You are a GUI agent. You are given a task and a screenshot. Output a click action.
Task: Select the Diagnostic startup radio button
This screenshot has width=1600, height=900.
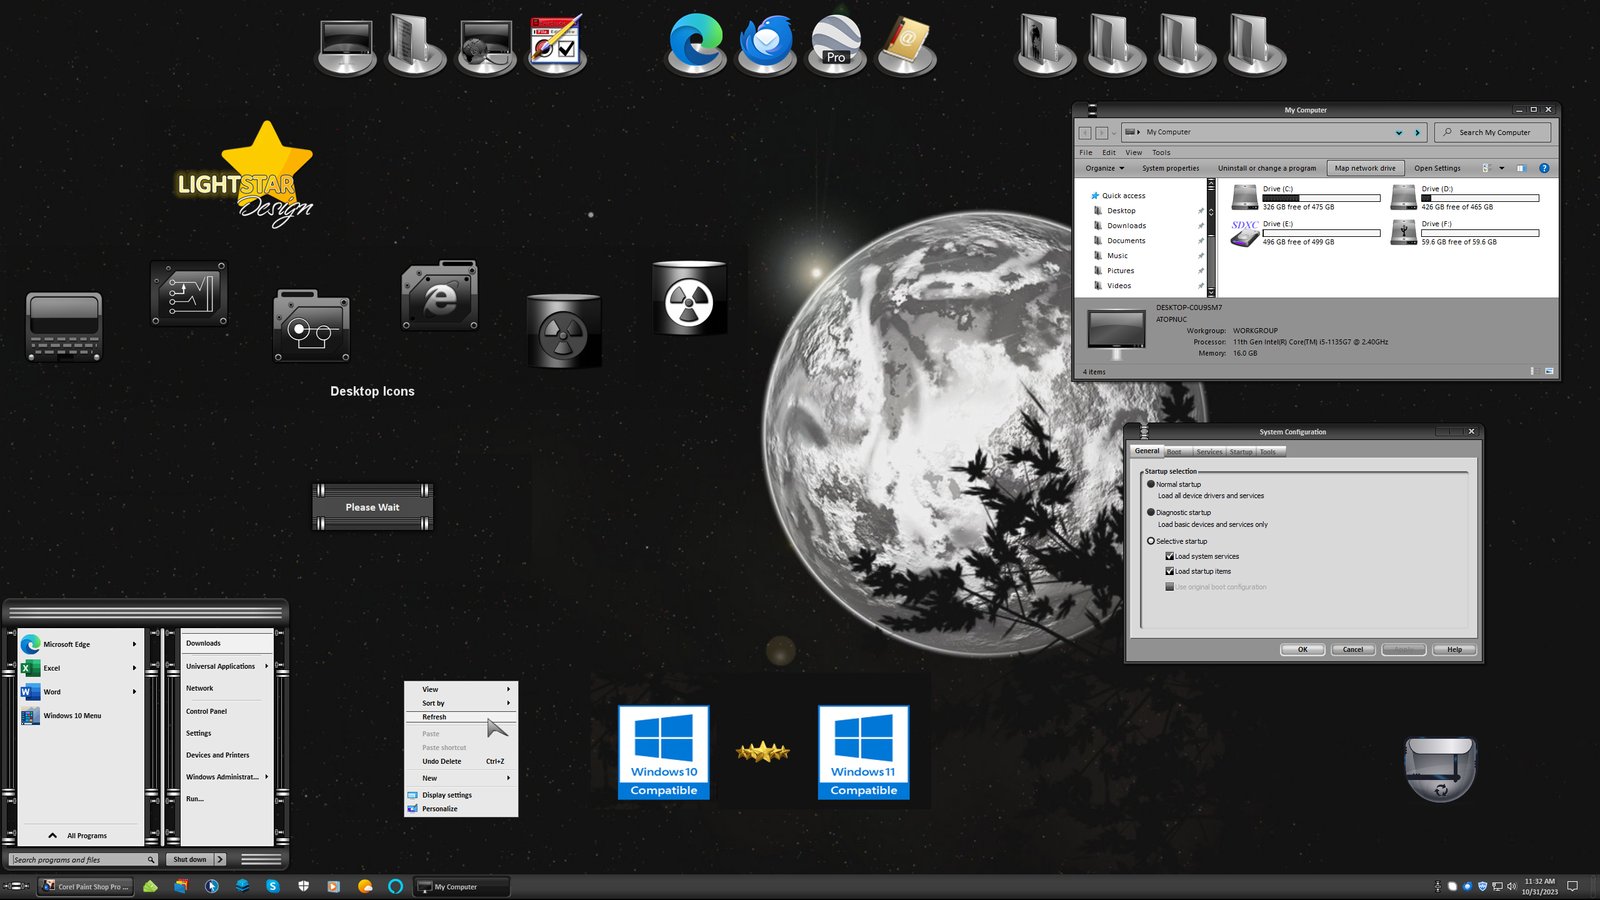click(1151, 512)
